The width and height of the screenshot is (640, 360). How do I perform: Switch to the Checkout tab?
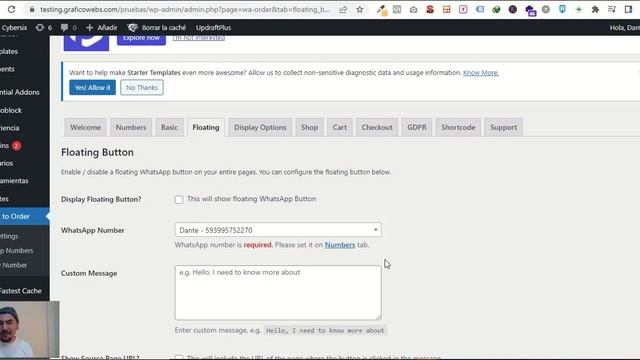click(x=377, y=127)
